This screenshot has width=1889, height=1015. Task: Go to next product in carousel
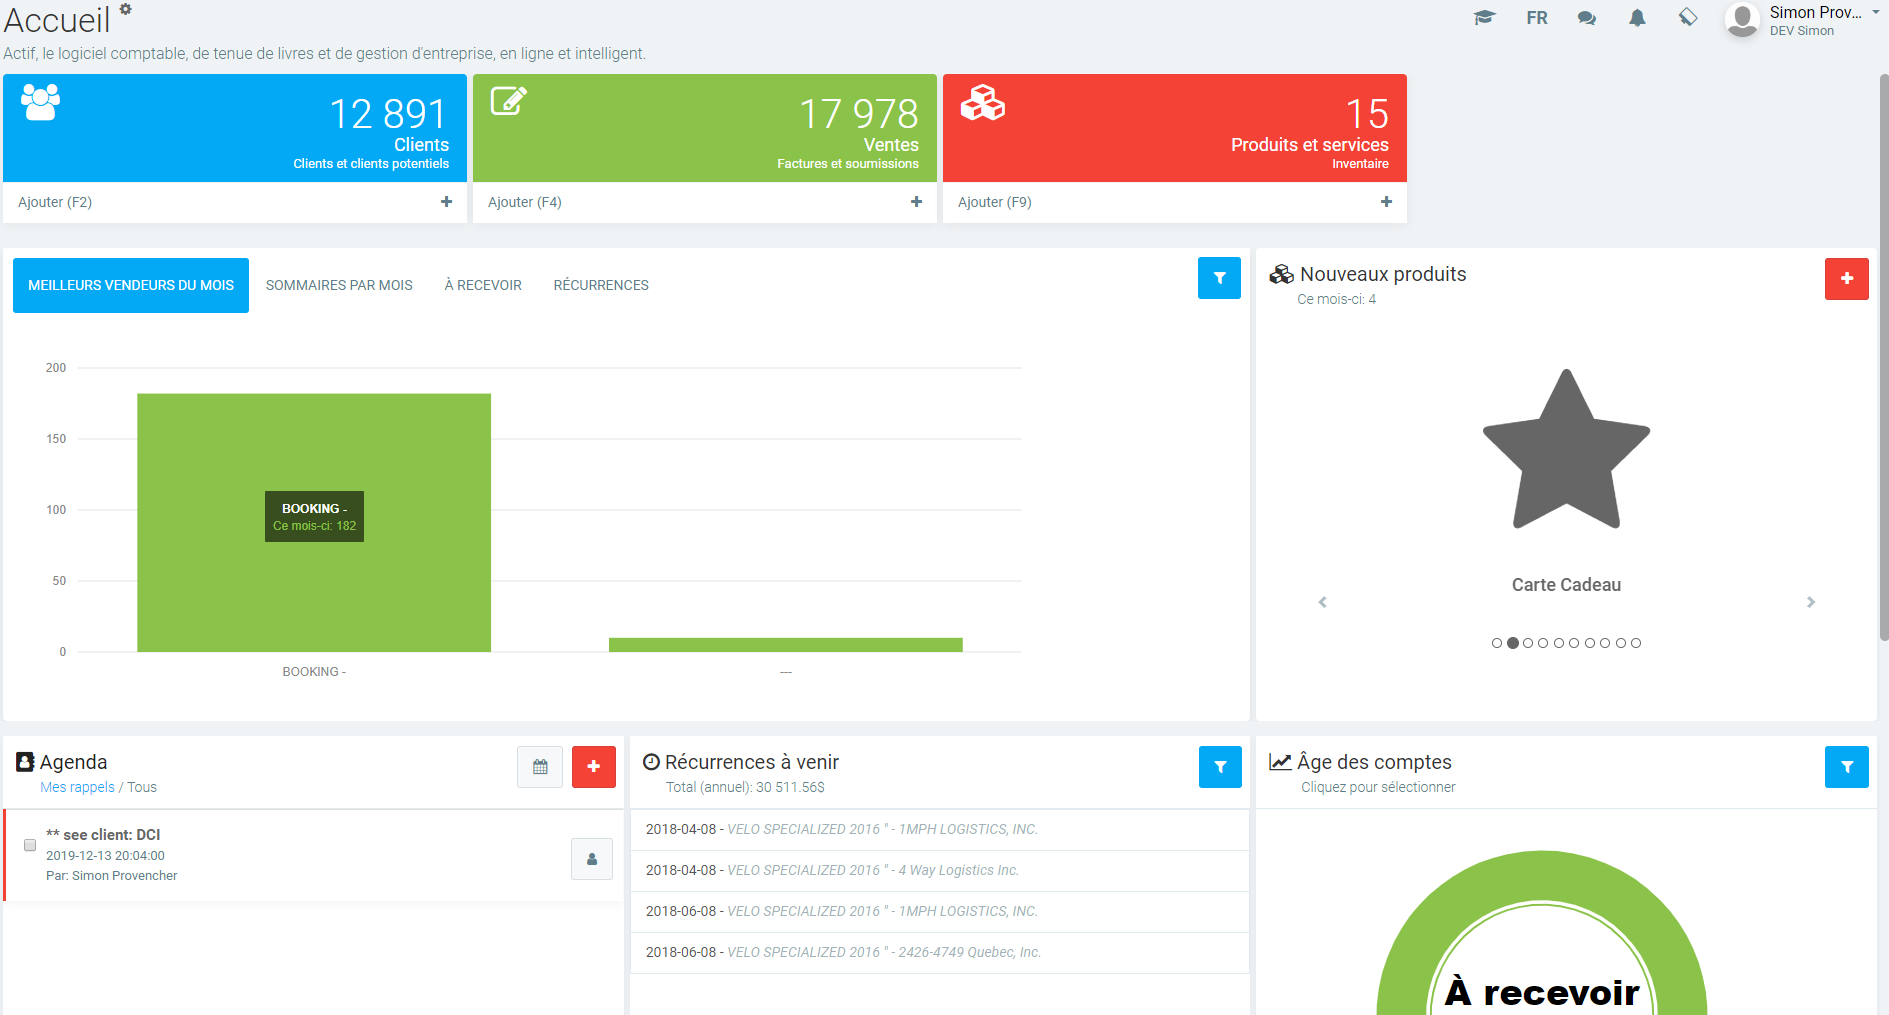[1810, 602]
